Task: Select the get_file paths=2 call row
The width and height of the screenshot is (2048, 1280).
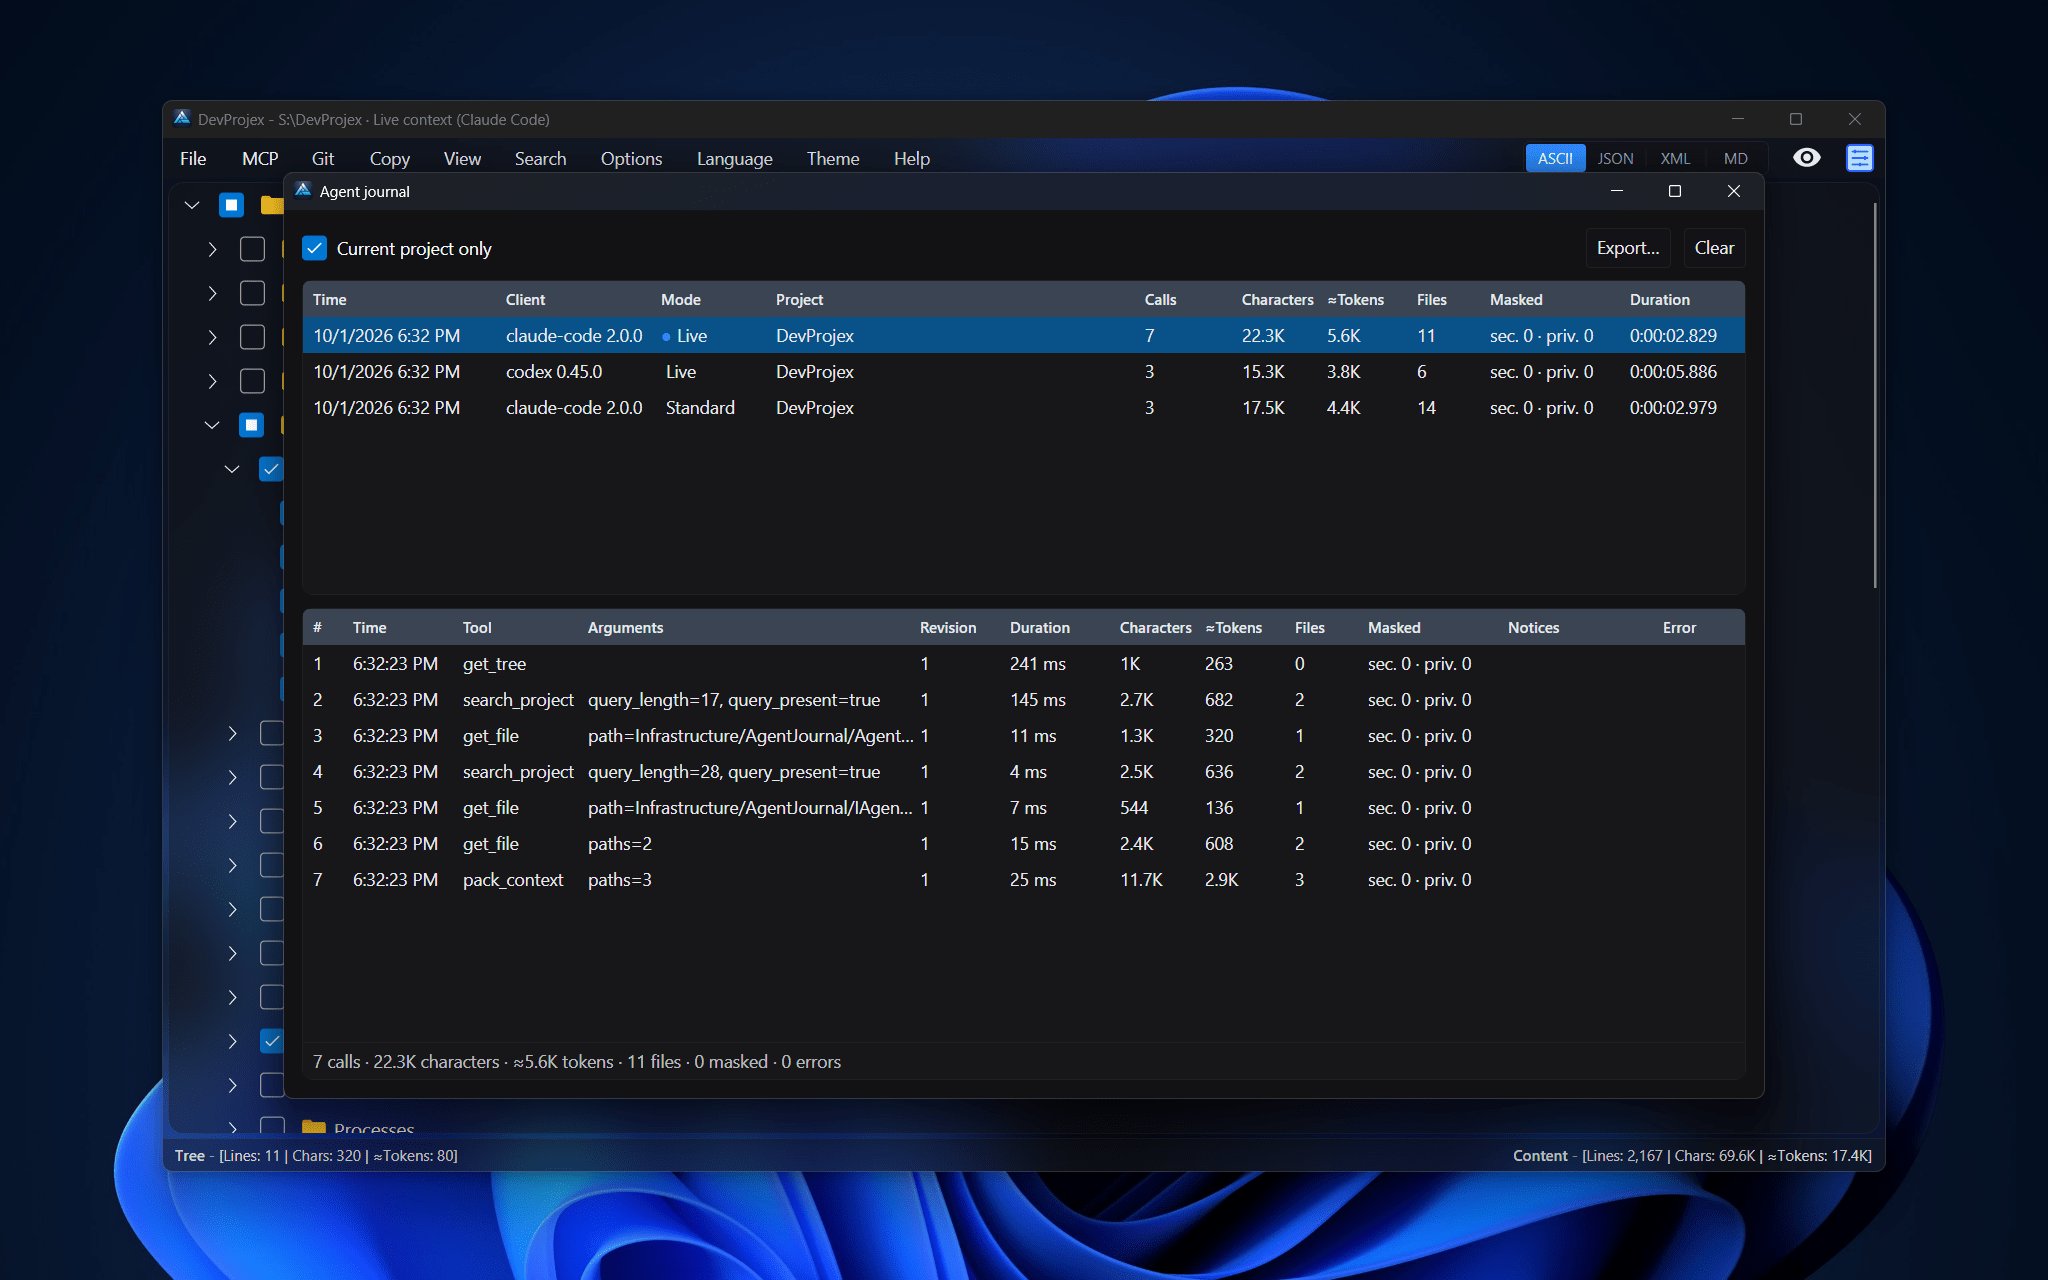Action: pos(1024,844)
